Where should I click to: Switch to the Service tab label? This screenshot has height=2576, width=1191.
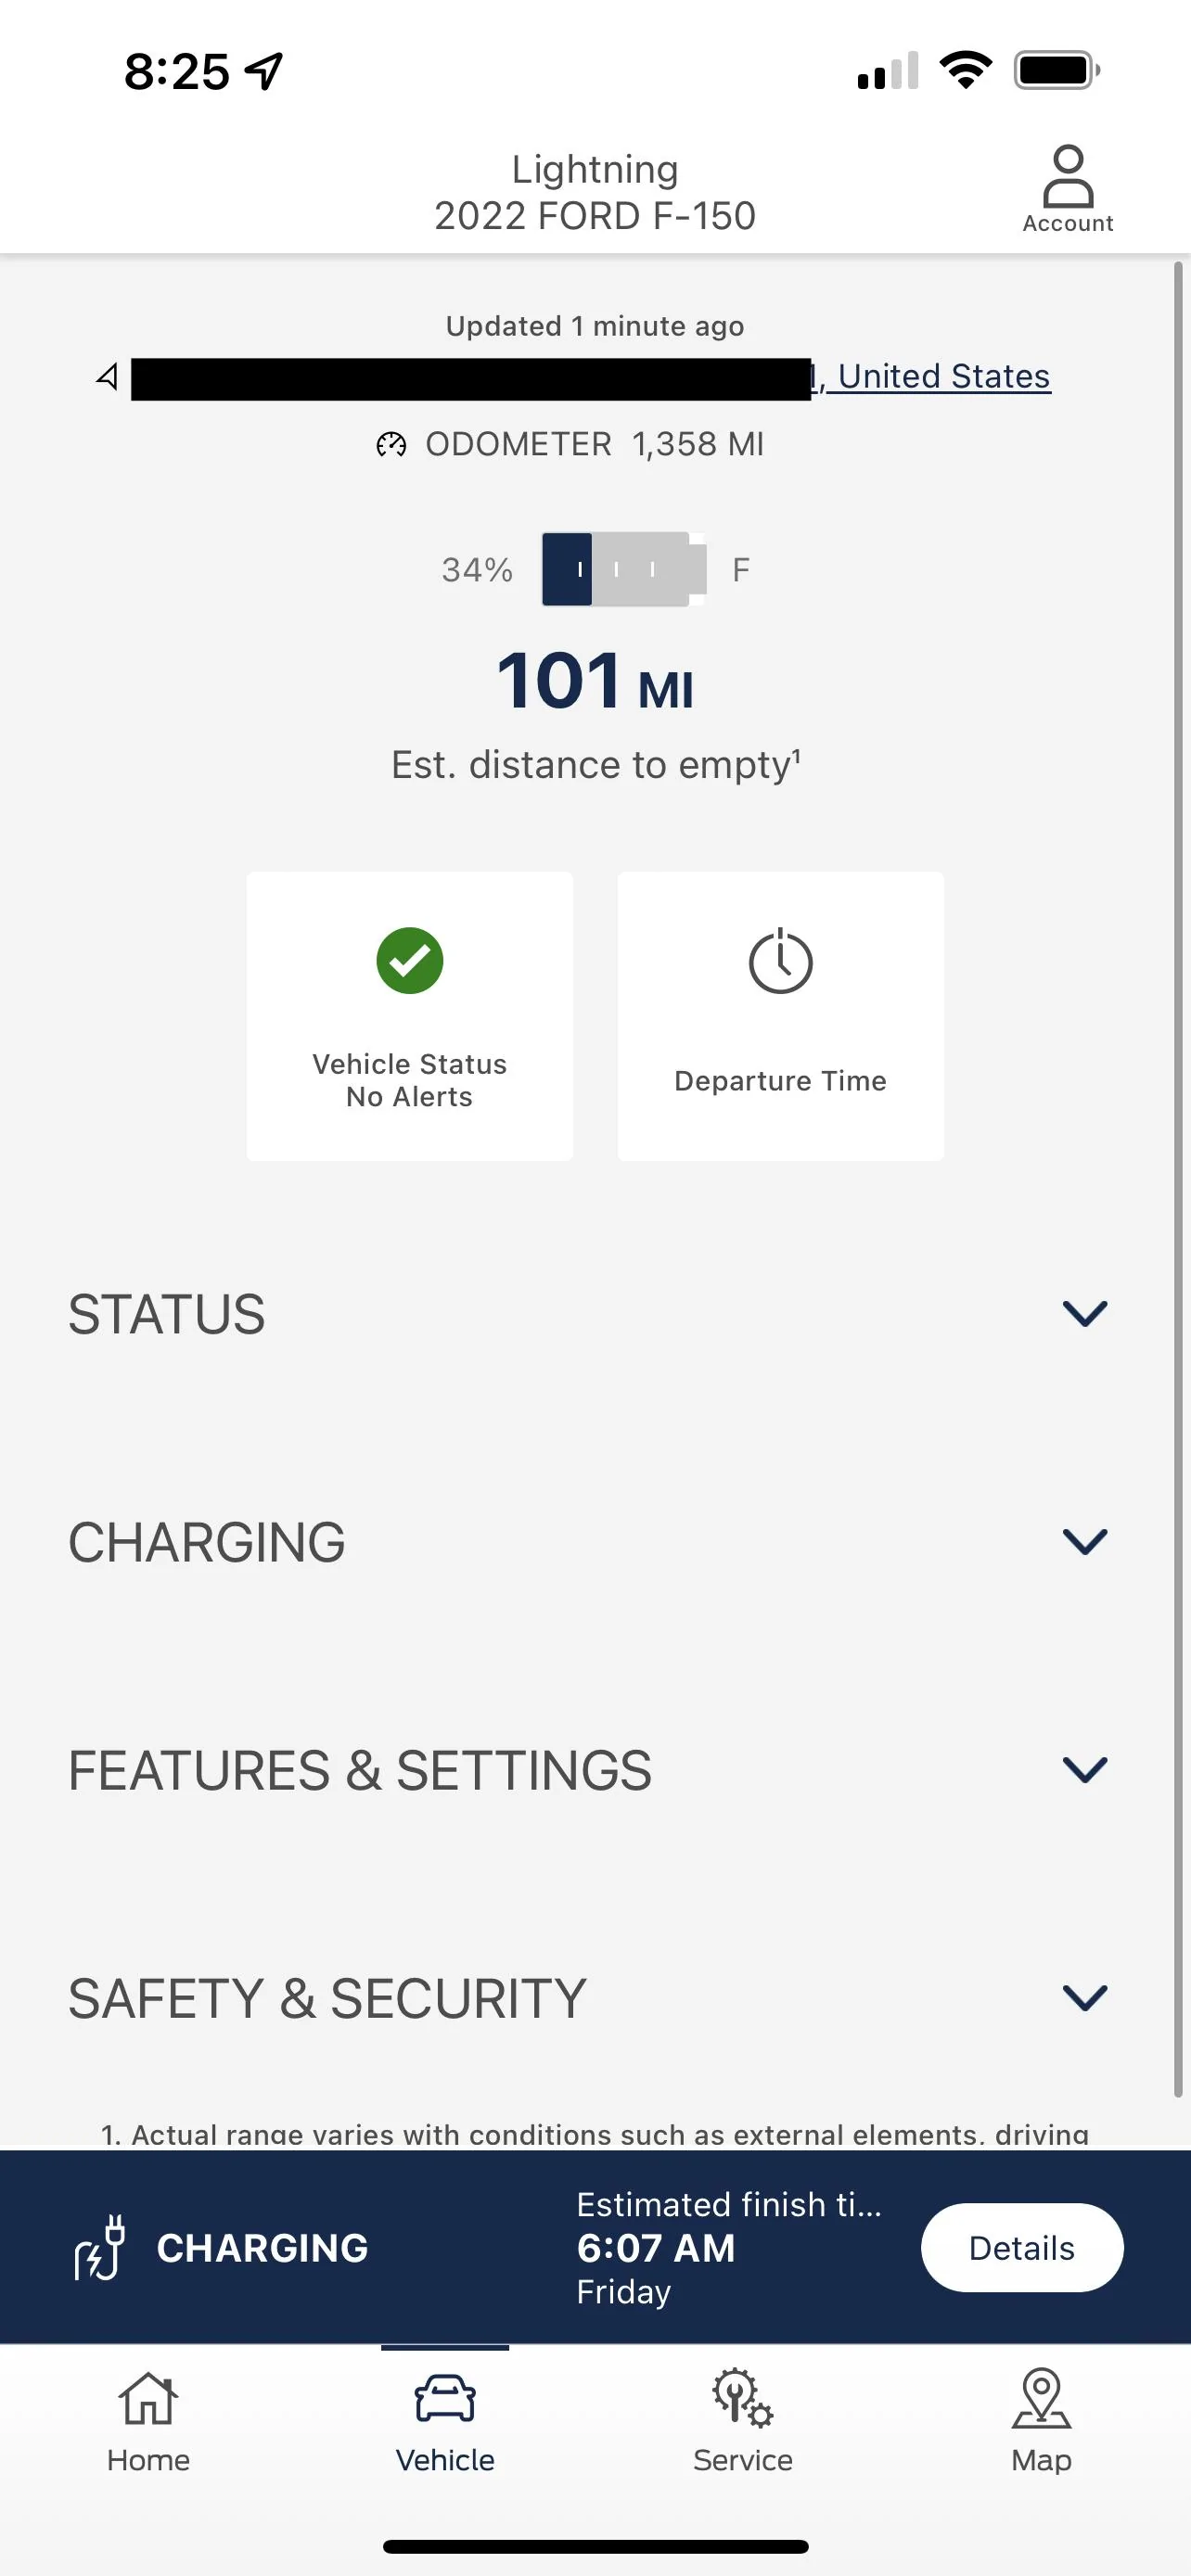(742, 2460)
